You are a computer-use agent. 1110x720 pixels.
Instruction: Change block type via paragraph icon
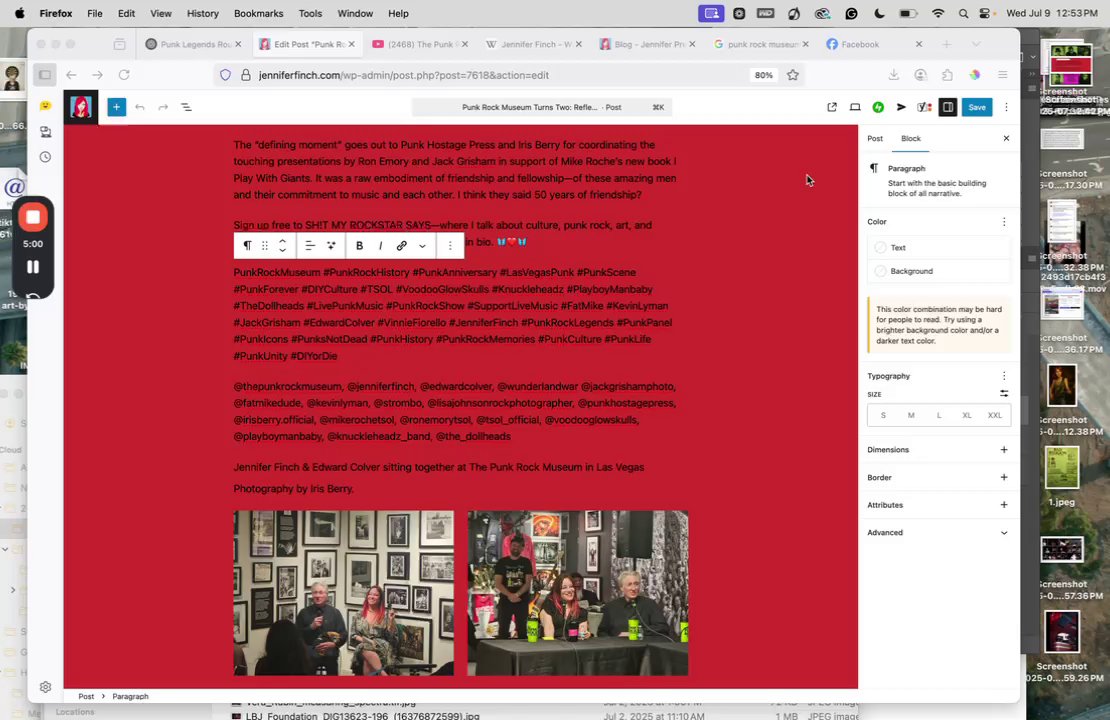[247, 246]
